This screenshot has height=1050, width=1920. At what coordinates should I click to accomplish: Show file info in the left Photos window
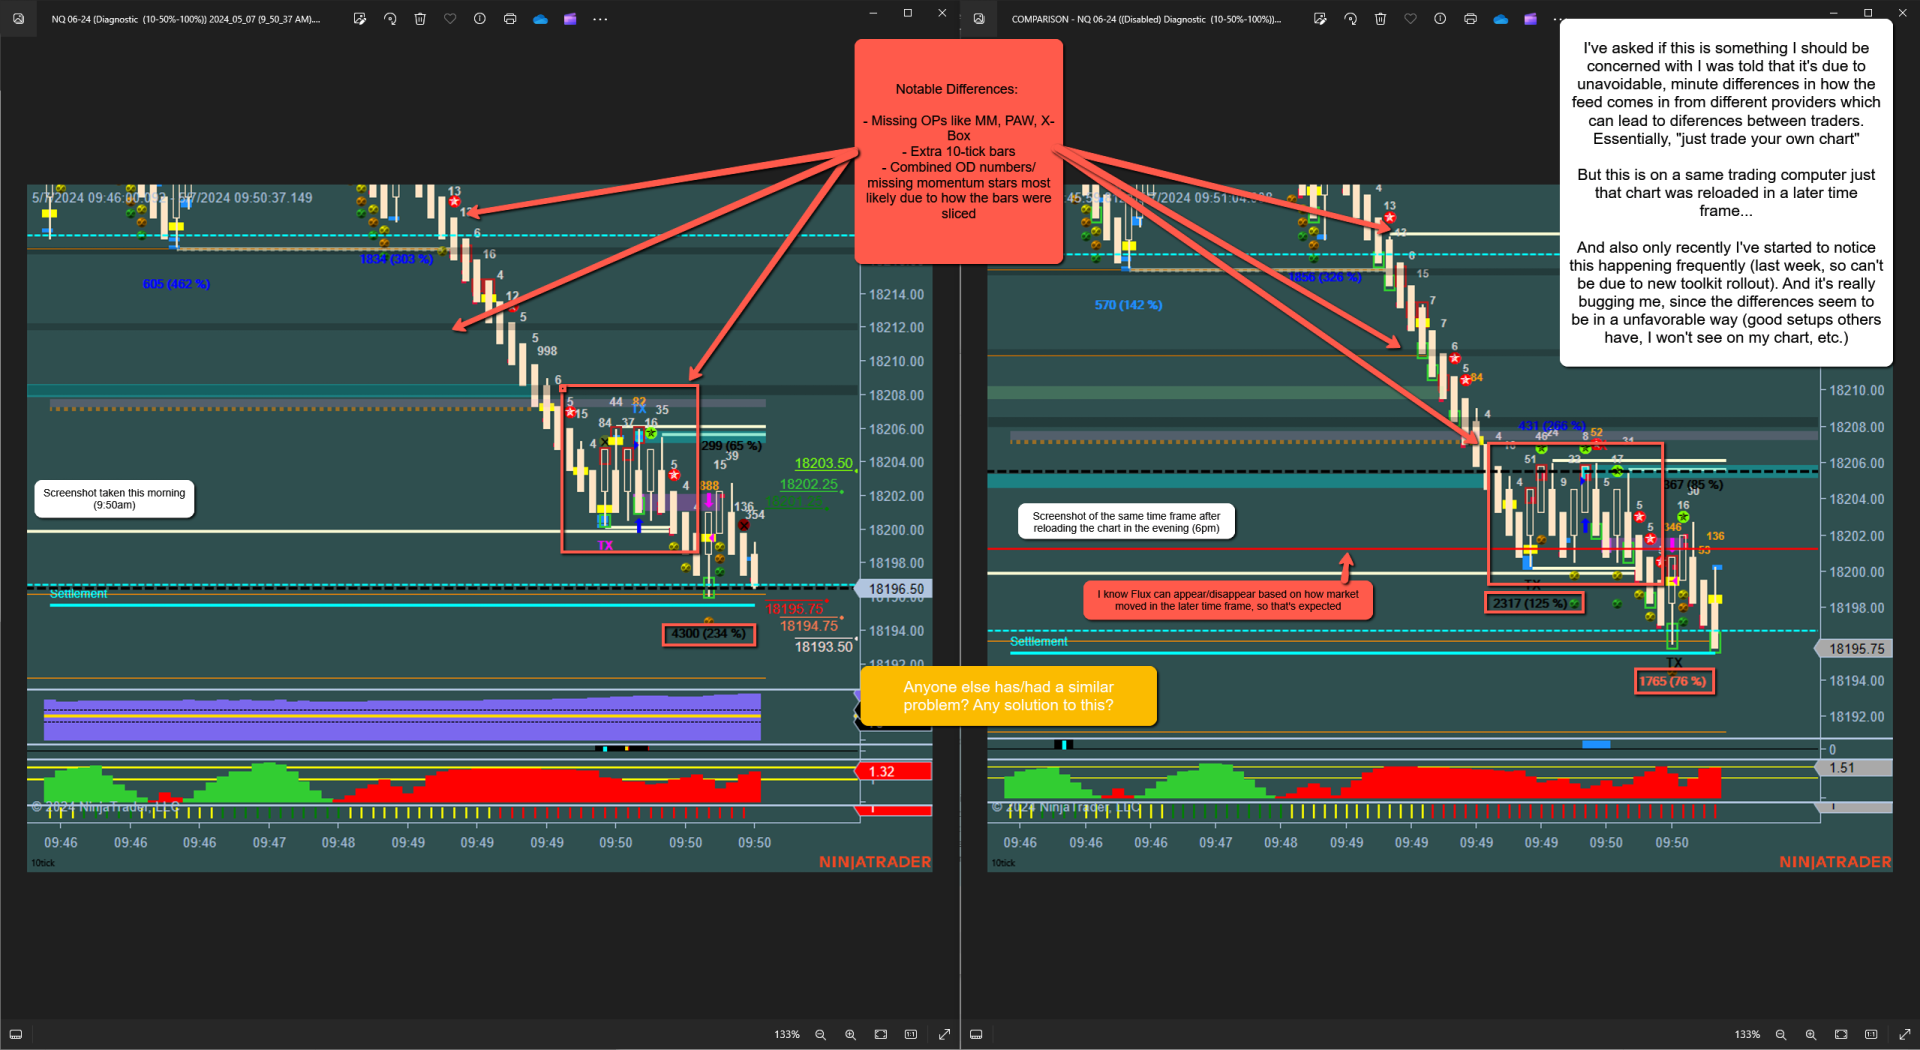480,19
